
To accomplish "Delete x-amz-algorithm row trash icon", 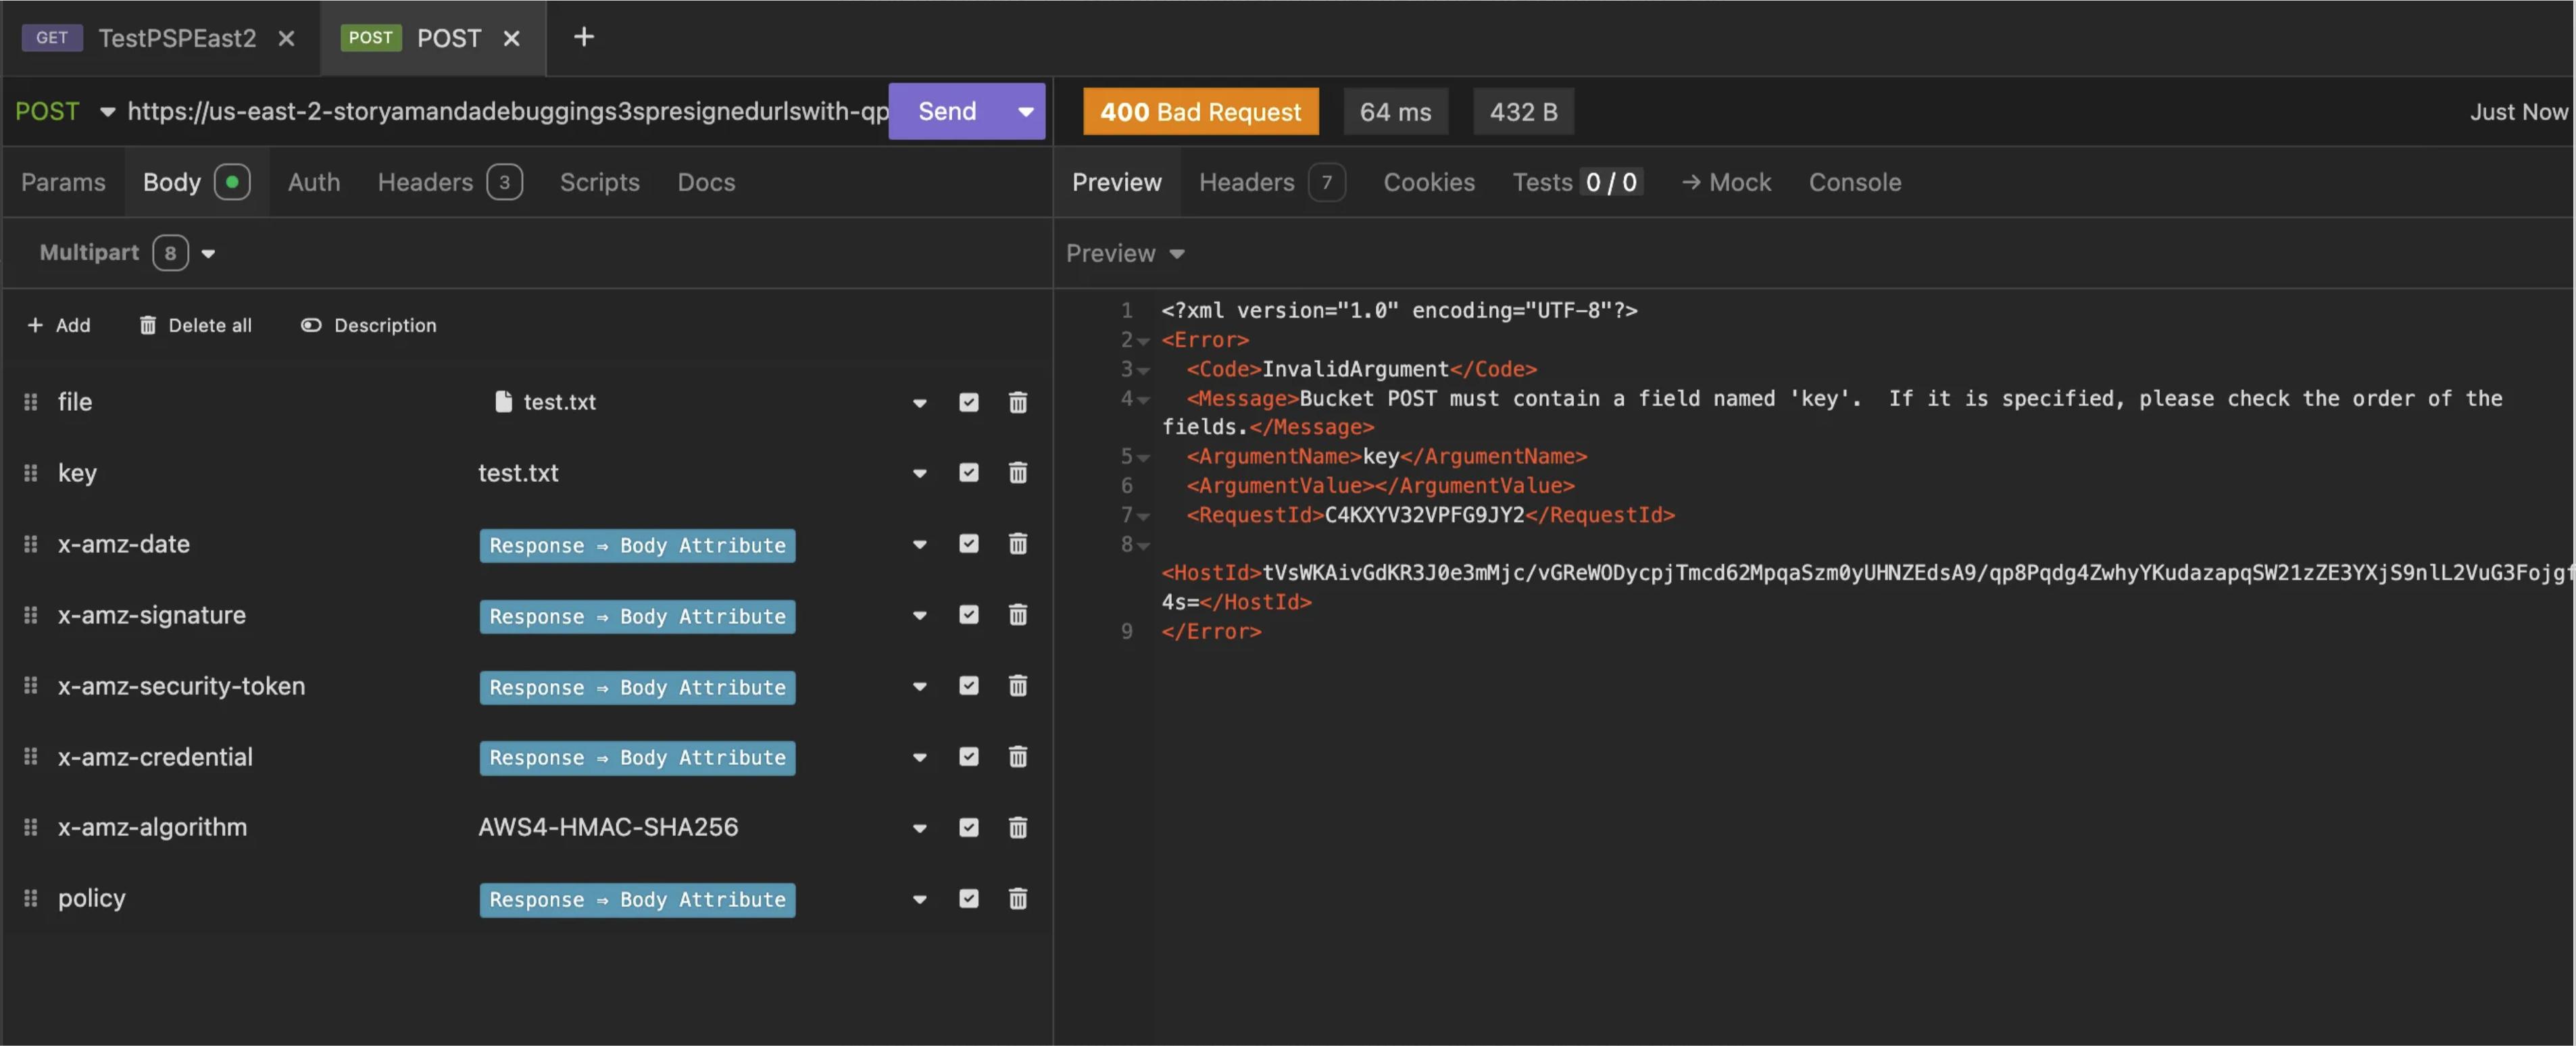I will [1017, 827].
